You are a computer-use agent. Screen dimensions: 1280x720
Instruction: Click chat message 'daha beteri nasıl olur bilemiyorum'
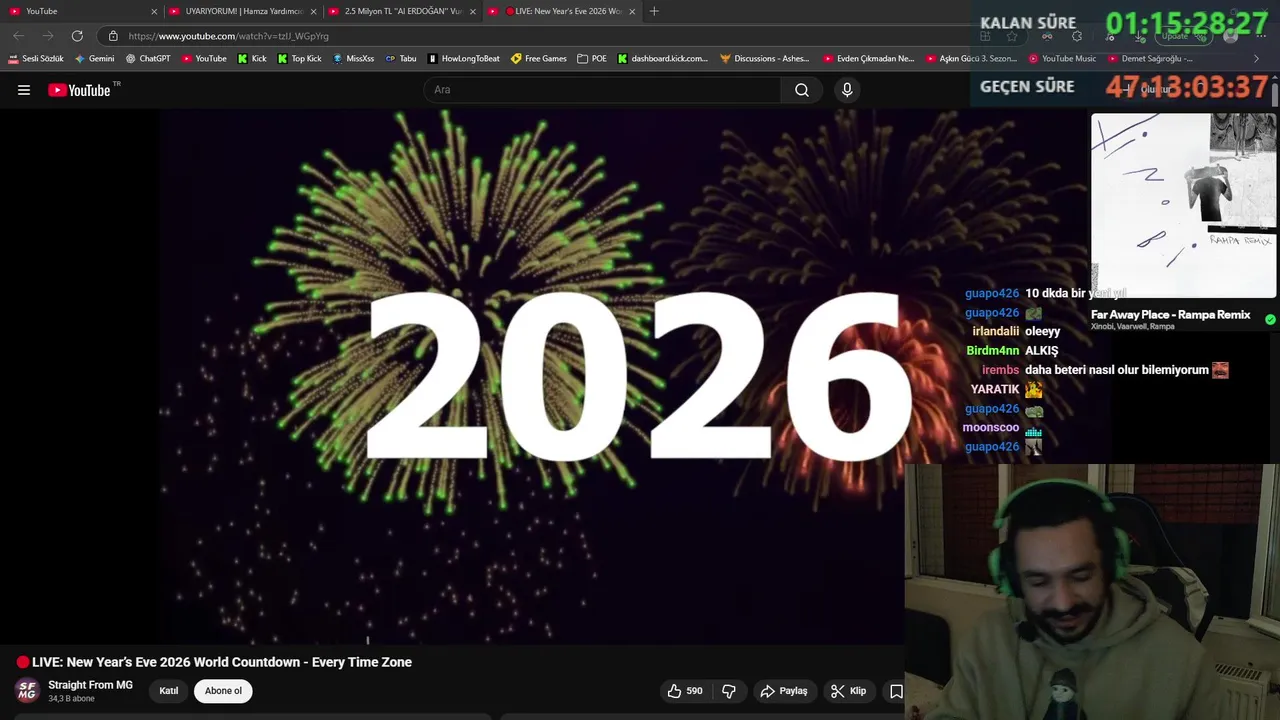pyautogui.click(x=1117, y=370)
